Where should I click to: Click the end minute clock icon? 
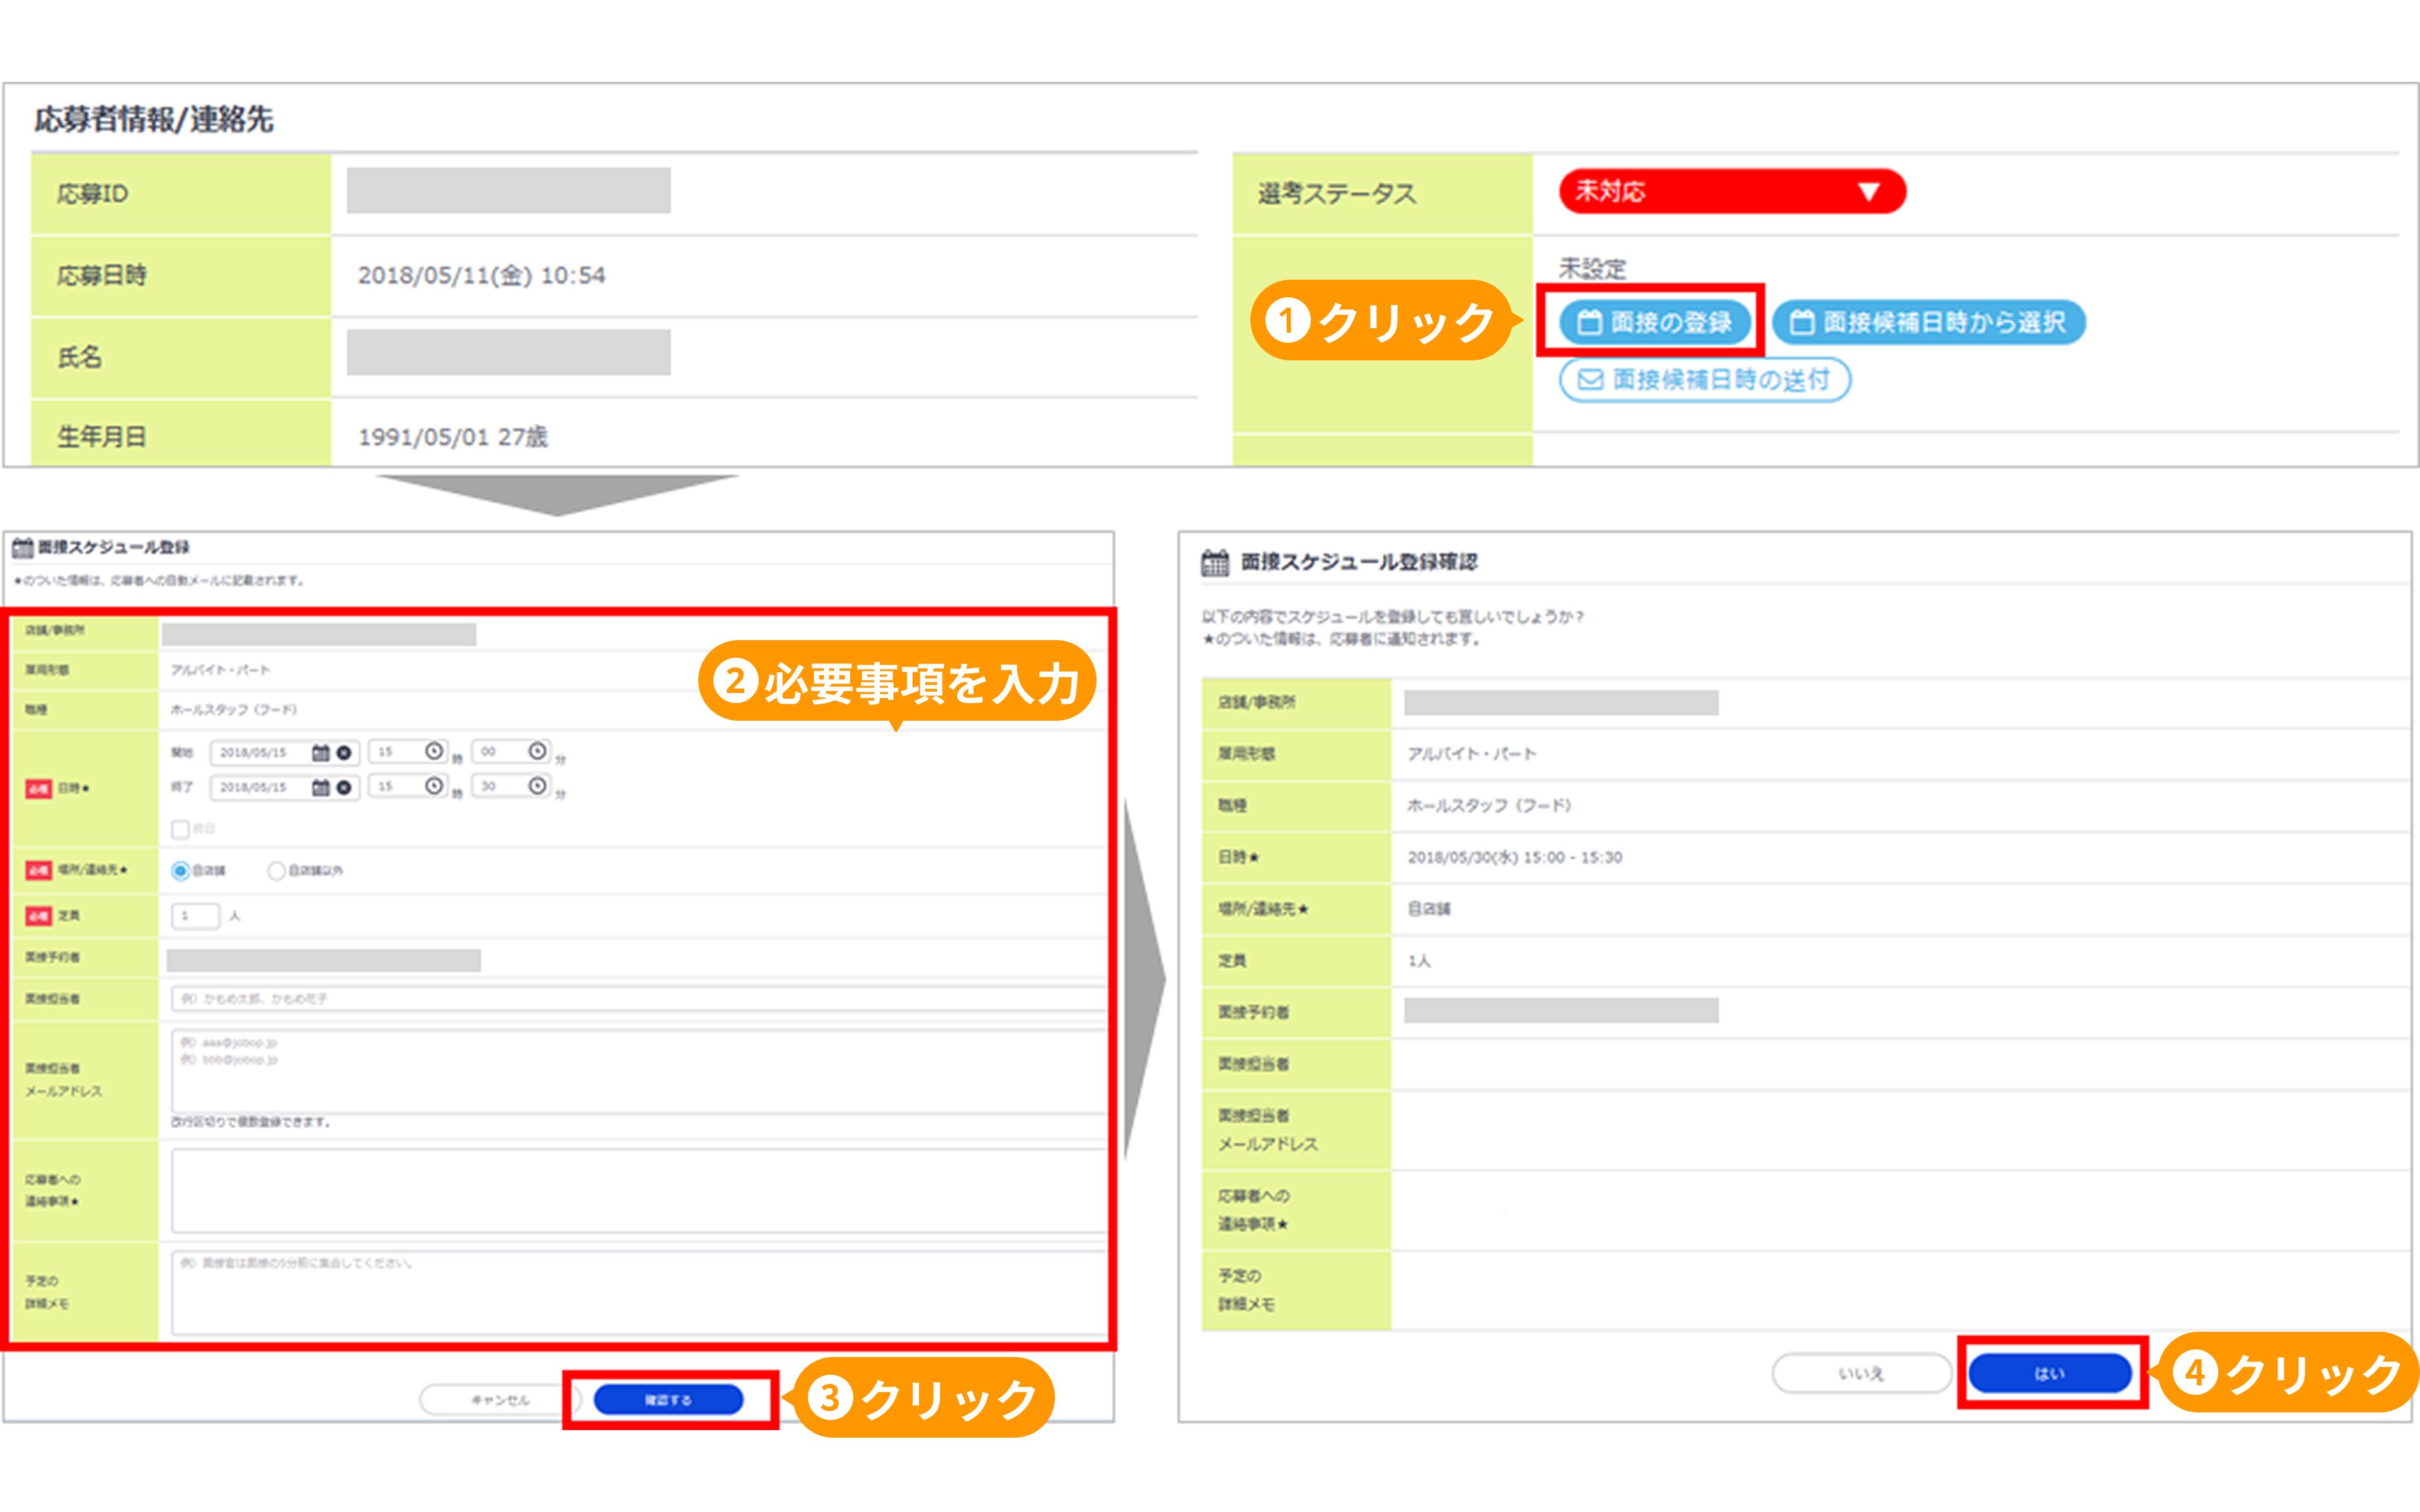point(537,786)
